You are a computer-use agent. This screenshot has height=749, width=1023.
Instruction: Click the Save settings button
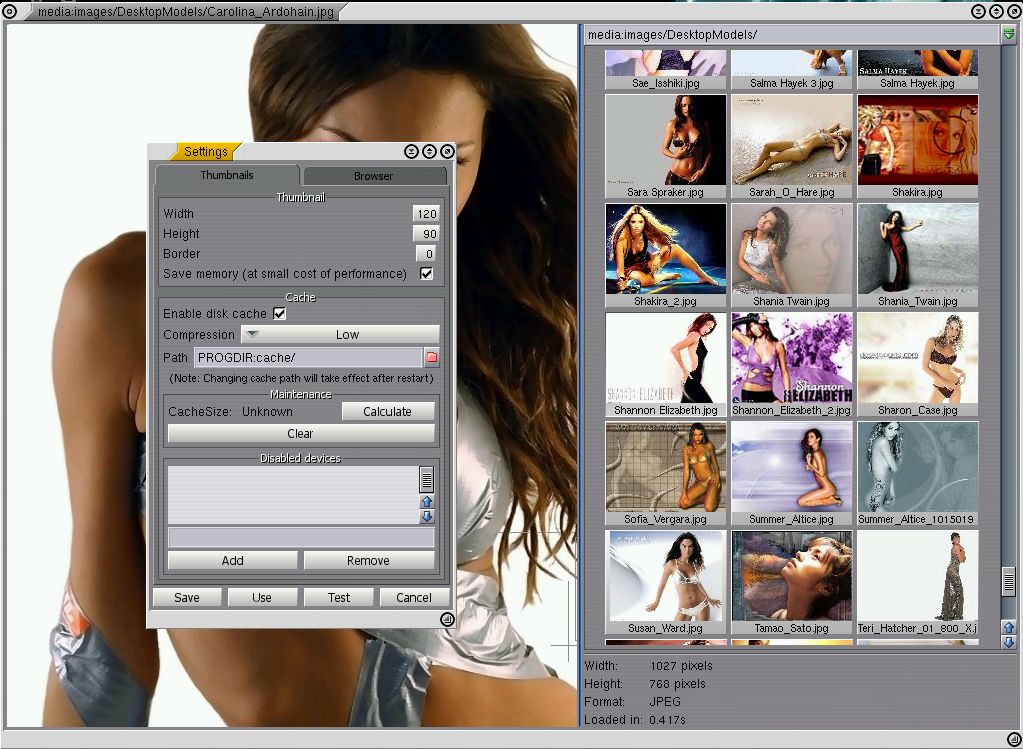coord(187,597)
